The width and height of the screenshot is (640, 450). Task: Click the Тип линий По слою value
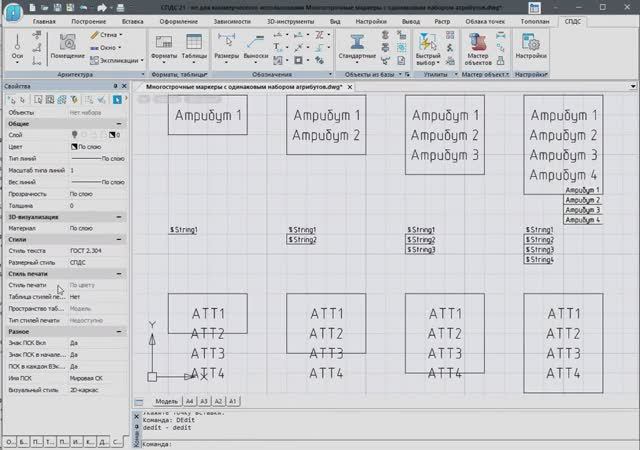click(98, 158)
